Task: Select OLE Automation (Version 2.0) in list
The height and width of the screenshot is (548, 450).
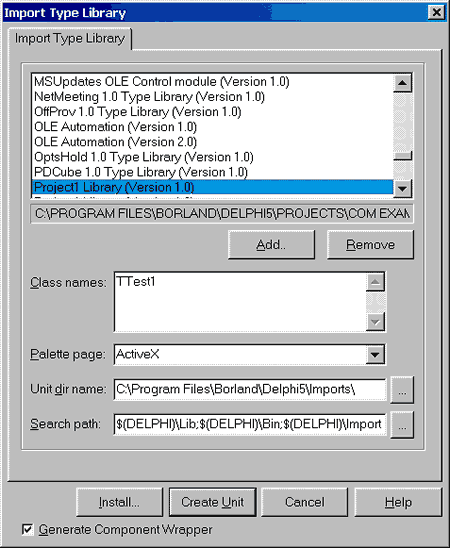Action: click(x=116, y=142)
